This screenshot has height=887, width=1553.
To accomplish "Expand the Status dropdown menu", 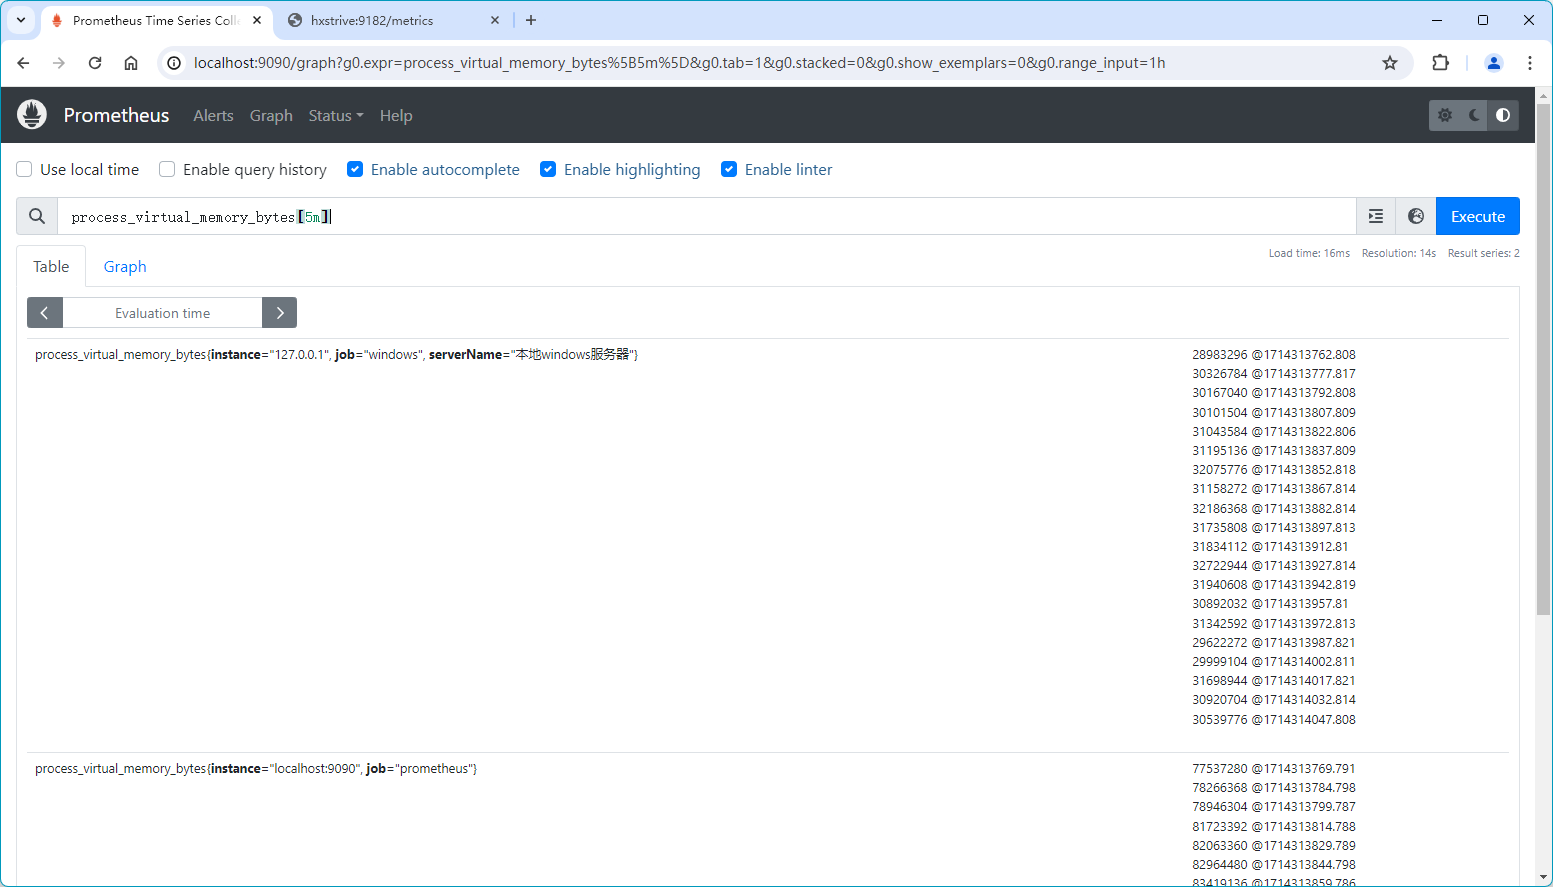I will coord(336,116).
